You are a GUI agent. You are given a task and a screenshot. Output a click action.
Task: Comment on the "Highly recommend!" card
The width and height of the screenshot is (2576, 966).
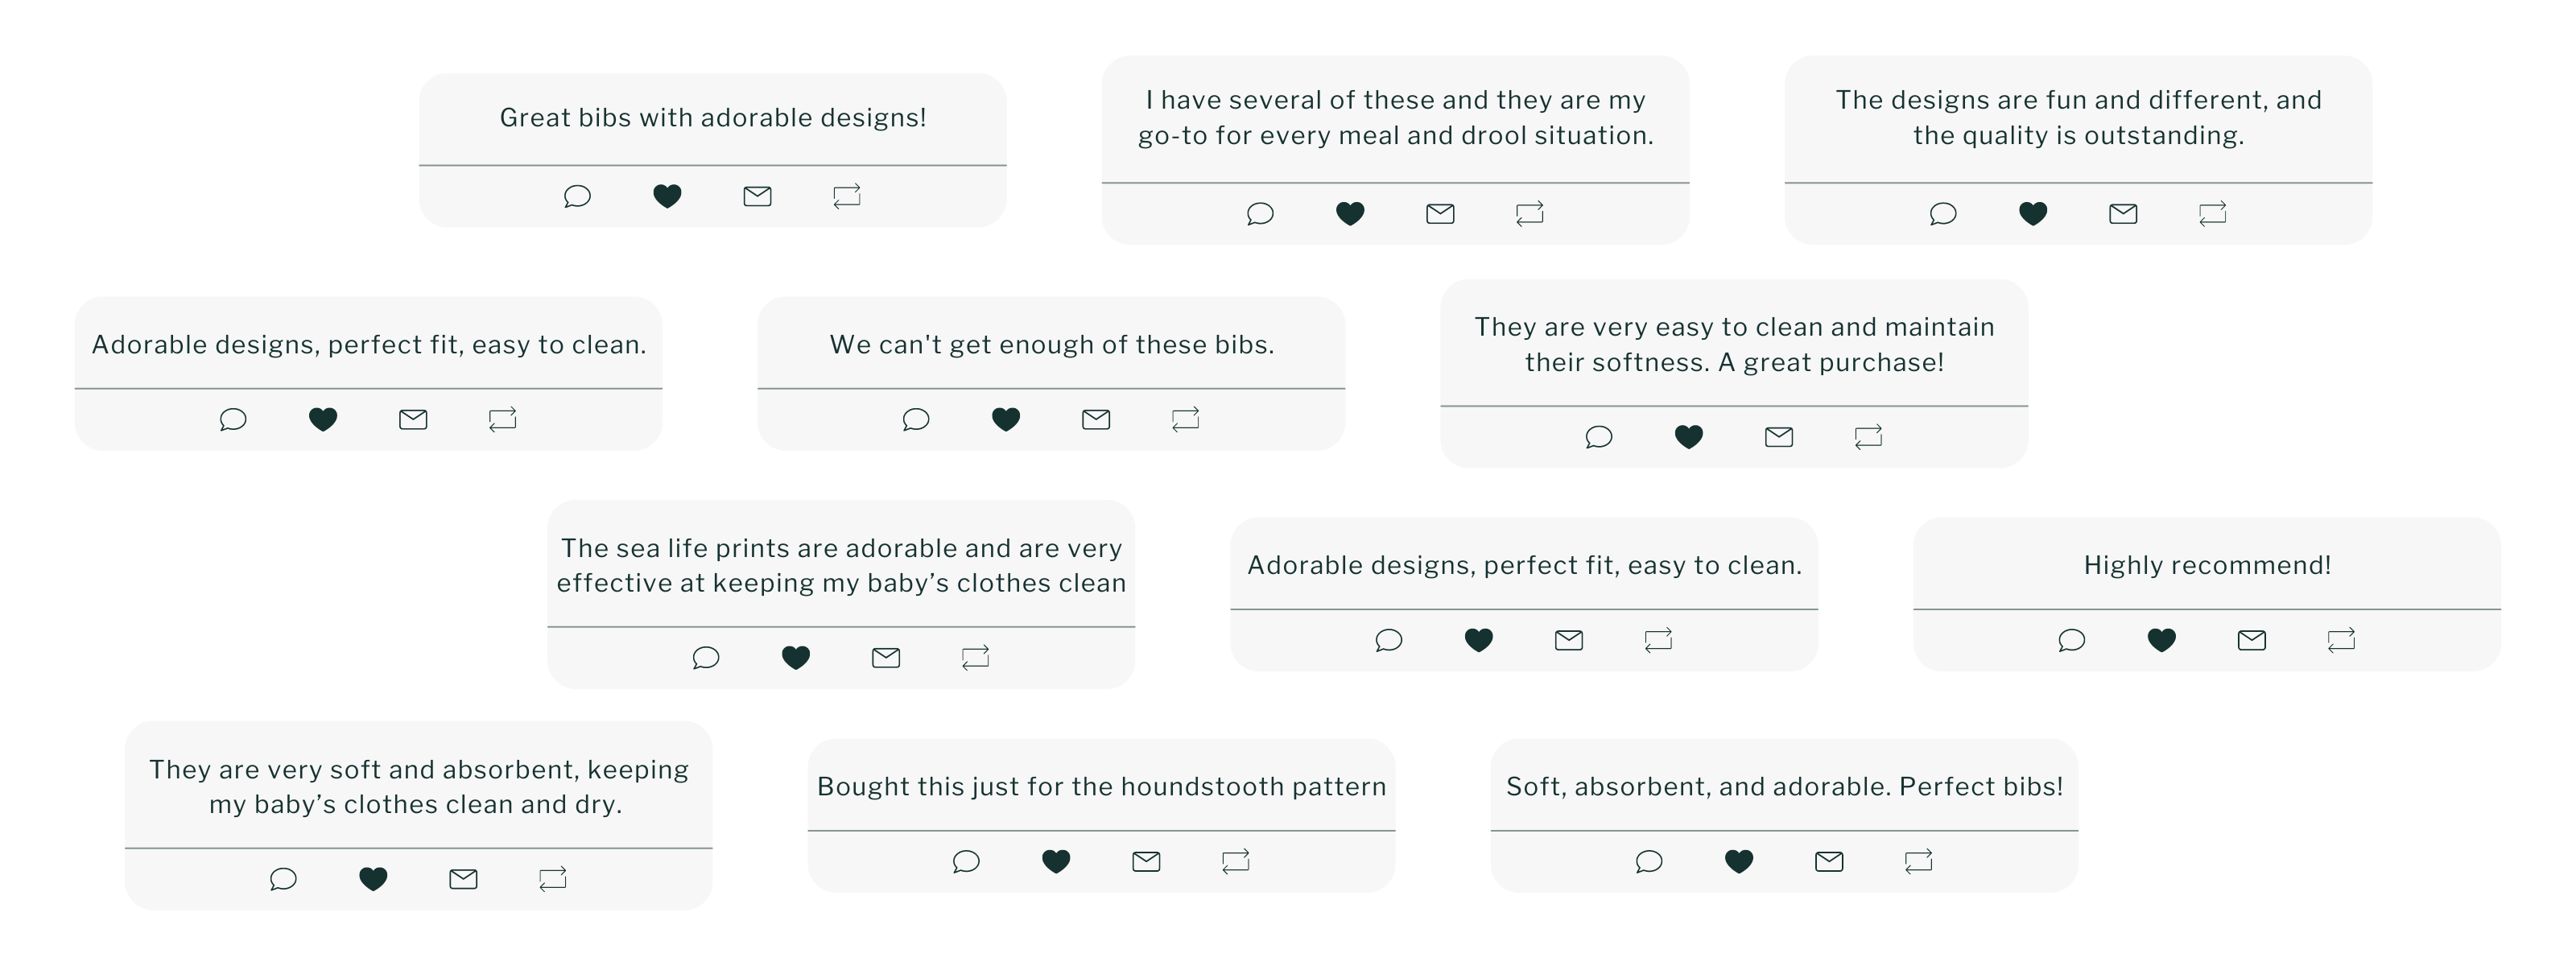coord(2072,640)
